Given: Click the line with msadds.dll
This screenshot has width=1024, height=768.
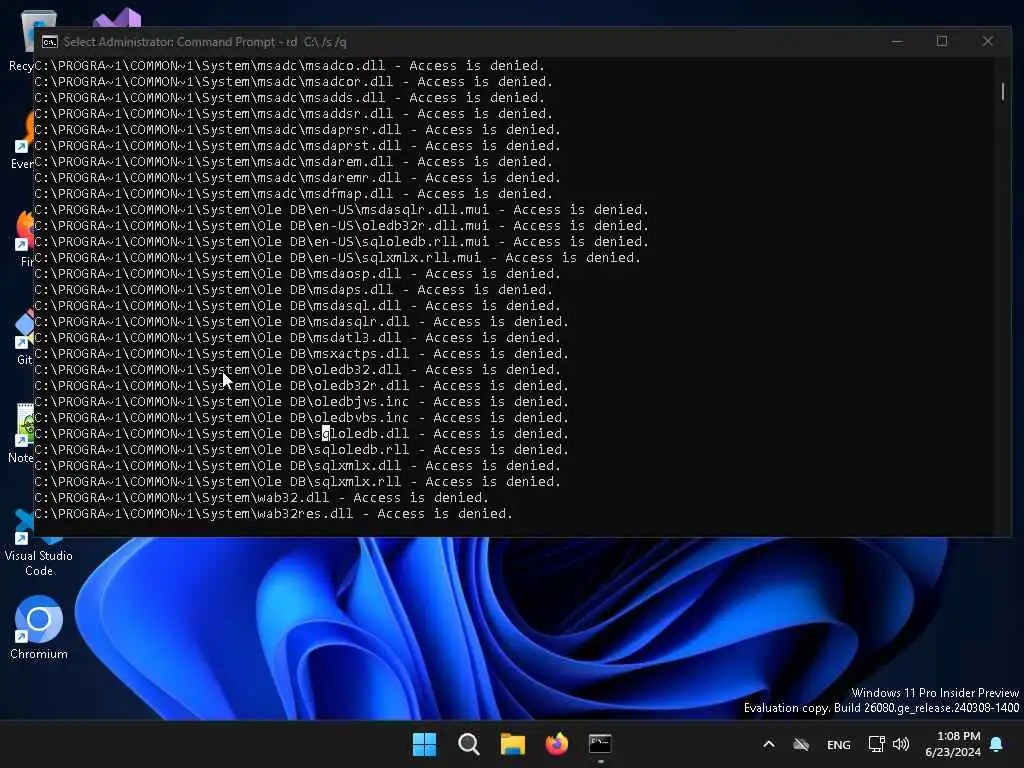Looking at the screenshot, I should [x=289, y=97].
